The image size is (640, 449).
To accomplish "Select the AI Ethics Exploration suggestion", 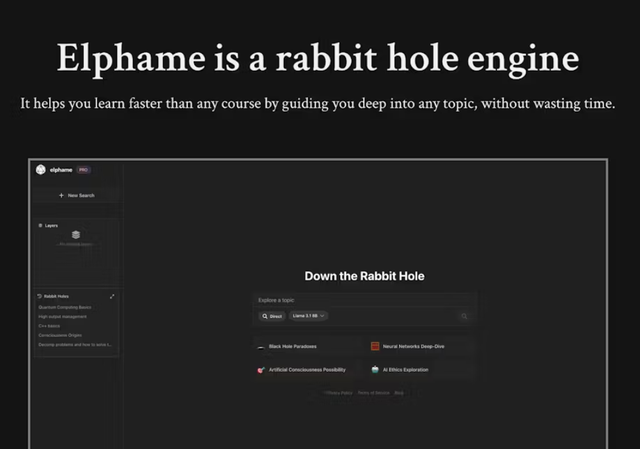I will pyautogui.click(x=422, y=370).
